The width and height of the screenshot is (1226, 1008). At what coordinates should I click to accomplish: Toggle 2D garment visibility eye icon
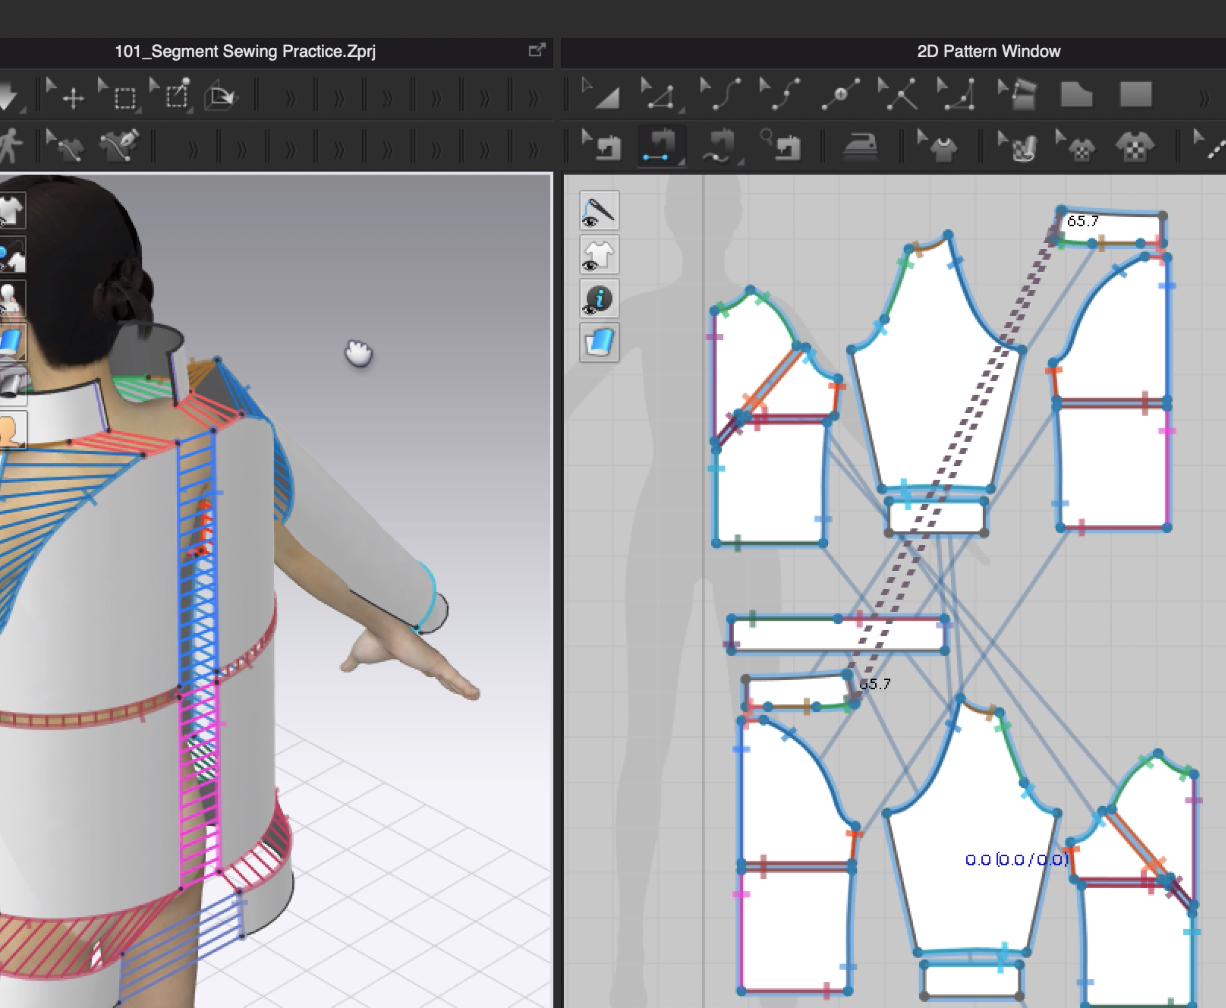pos(599,255)
